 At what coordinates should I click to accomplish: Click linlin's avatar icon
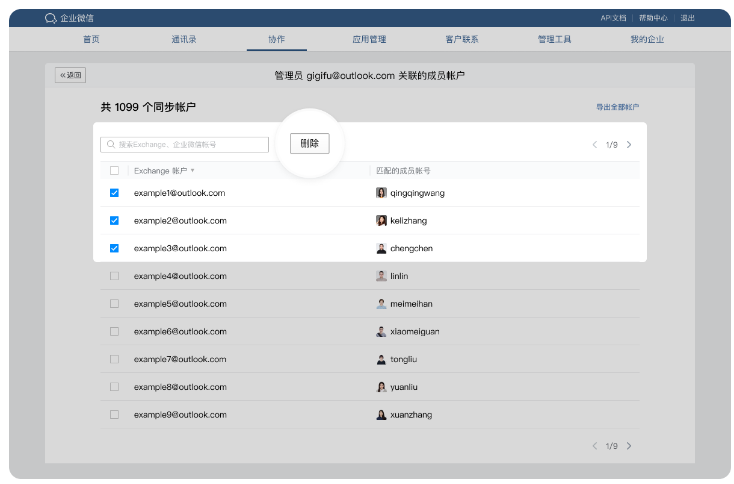(x=381, y=276)
